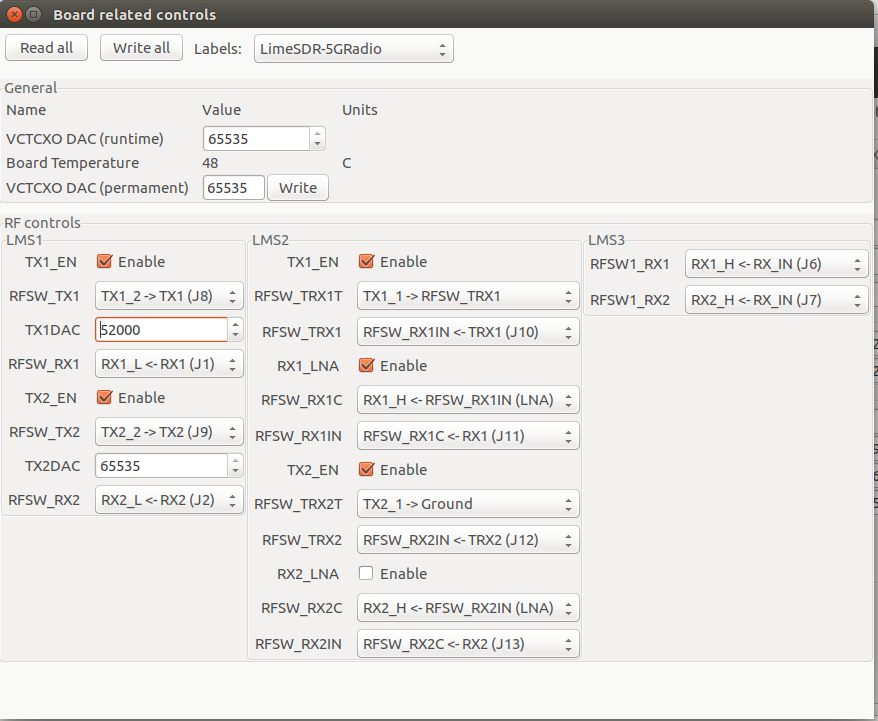Expand the RFSW_RX1 RX1_L dropdown
Screen dimensions: 878x721
[169, 364]
